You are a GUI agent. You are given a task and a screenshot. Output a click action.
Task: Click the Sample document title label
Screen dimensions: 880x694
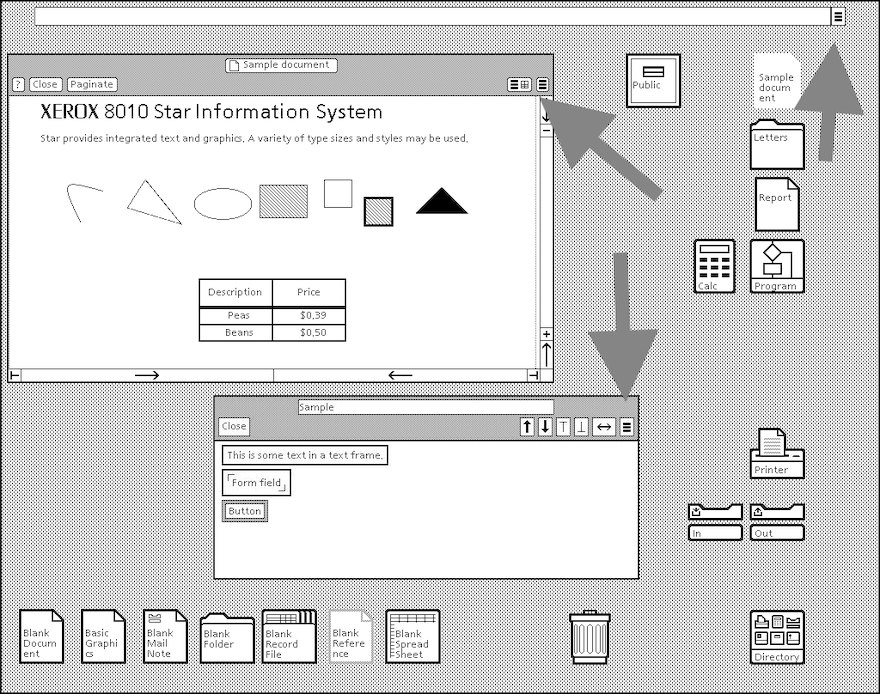coord(281,65)
